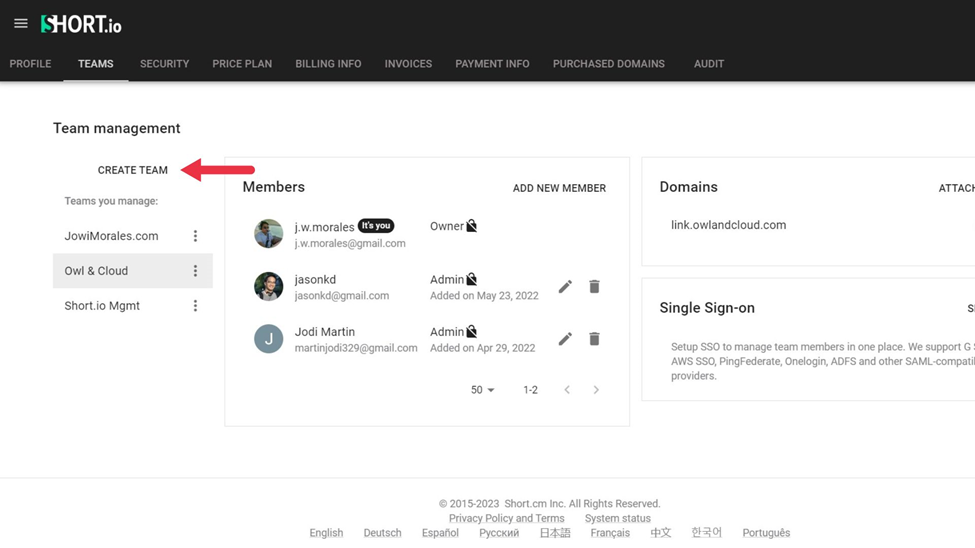View the Purchased Domains tab
This screenshot has height=548, width=975.
(609, 63)
